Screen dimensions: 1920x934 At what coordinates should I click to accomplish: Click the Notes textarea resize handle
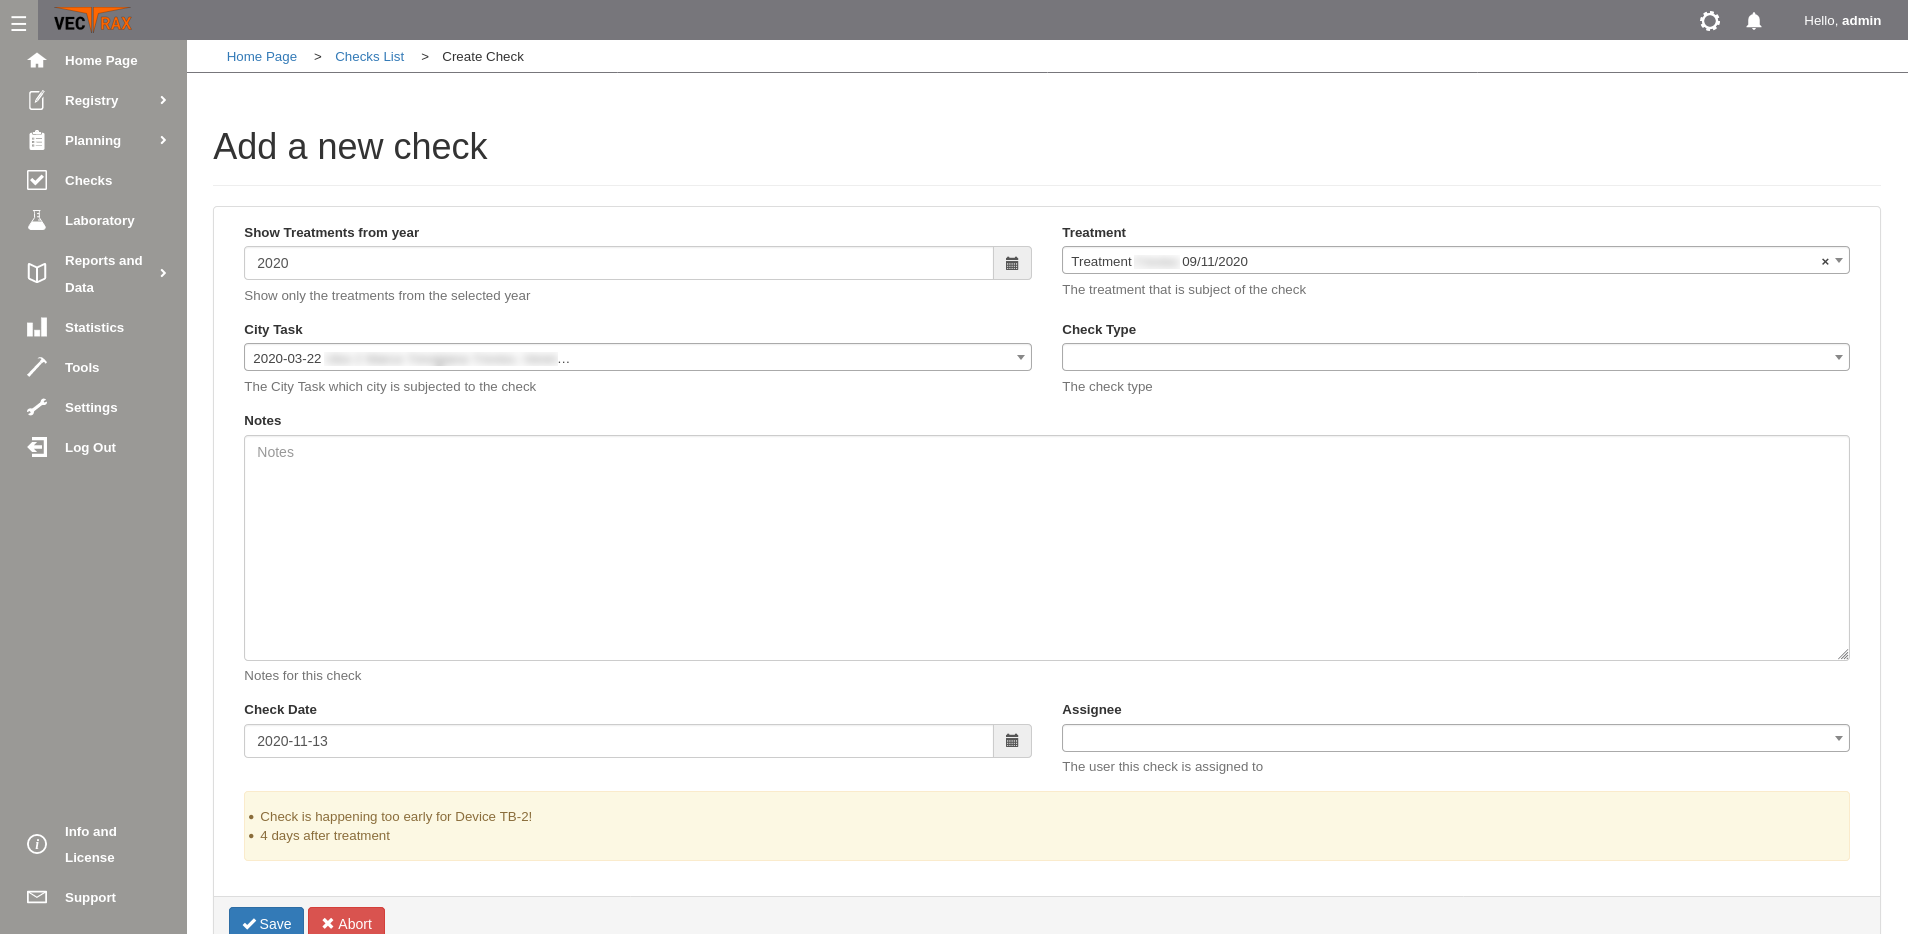(1842, 653)
